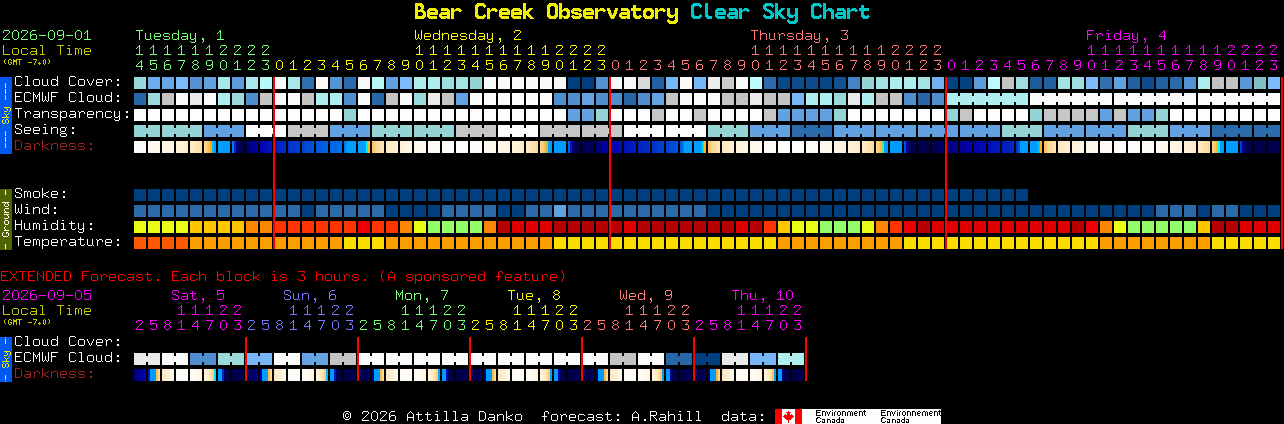Image resolution: width=1284 pixels, height=424 pixels.
Task: Click the first orange Temperature block
Action: pos(140,243)
